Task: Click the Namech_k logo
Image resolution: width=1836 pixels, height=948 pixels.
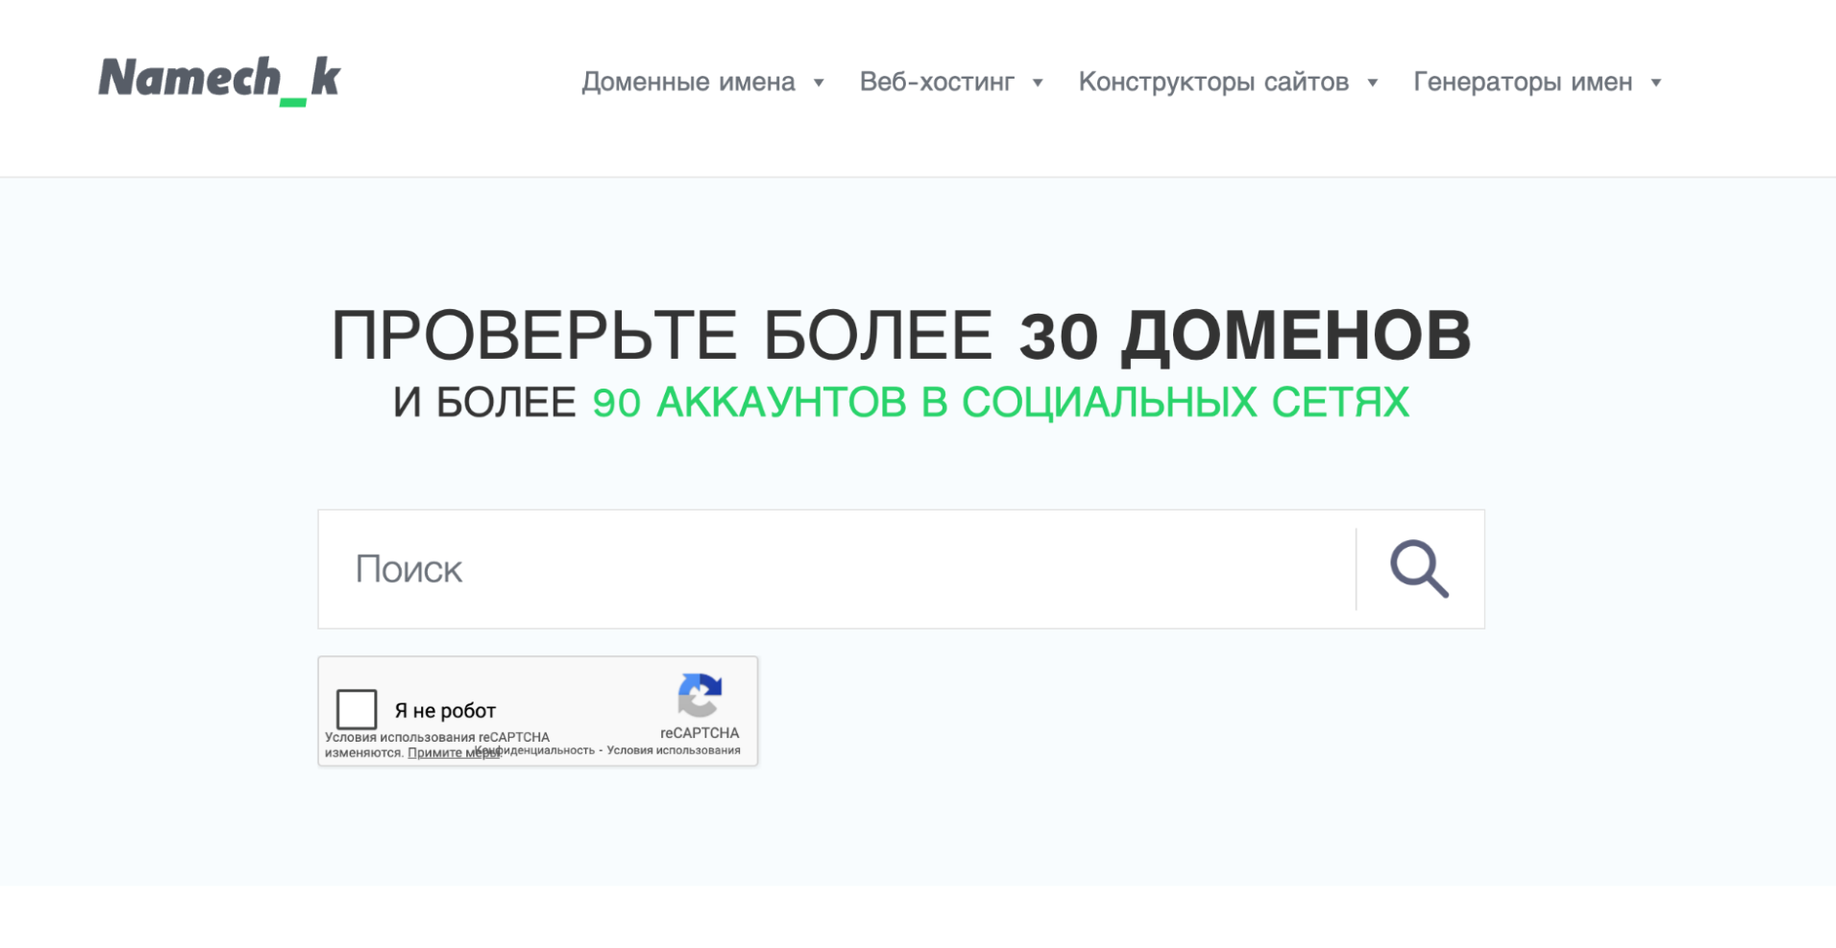Action: pyautogui.click(x=219, y=80)
